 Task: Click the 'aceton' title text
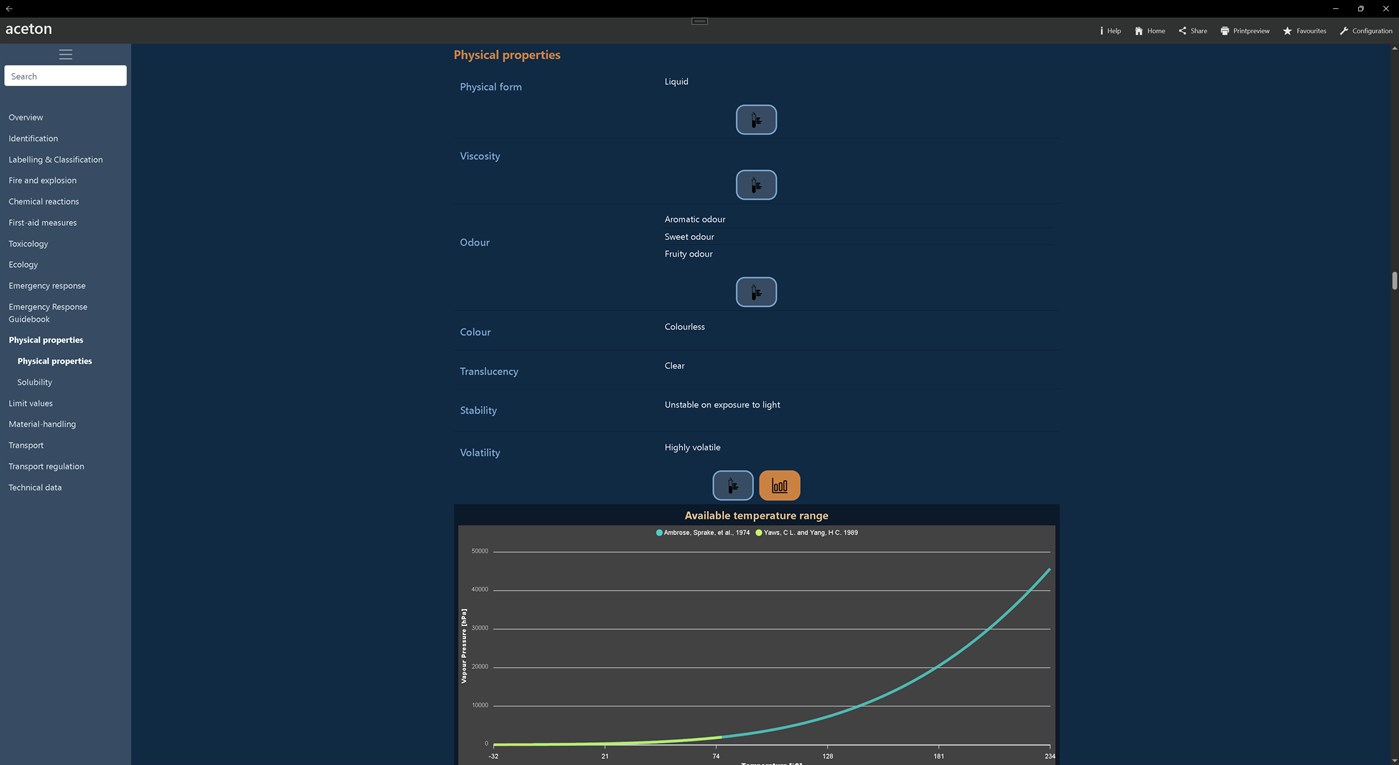pyautogui.click(x=29, y=29)
